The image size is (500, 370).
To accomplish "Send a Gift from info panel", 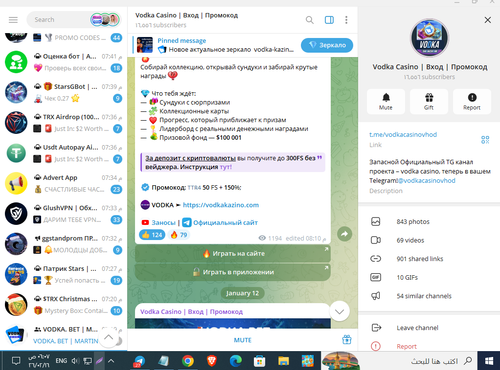I will point(429,101).
